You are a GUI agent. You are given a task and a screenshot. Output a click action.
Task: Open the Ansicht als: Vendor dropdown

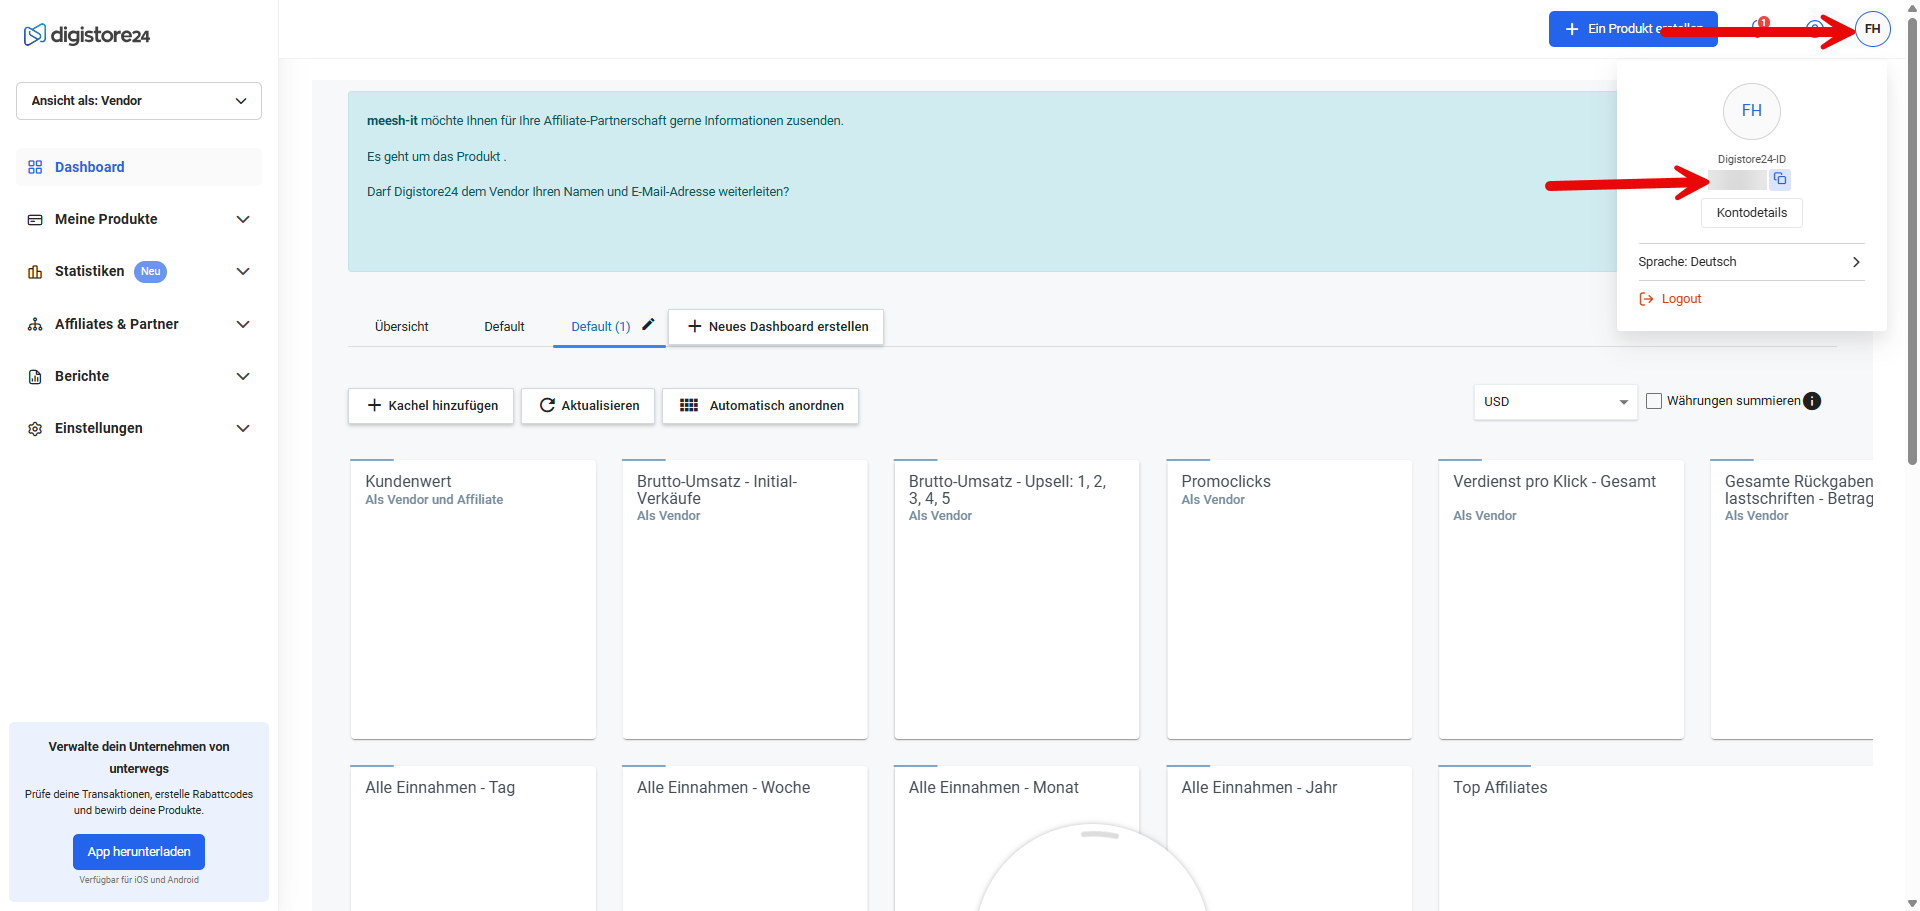139,101
